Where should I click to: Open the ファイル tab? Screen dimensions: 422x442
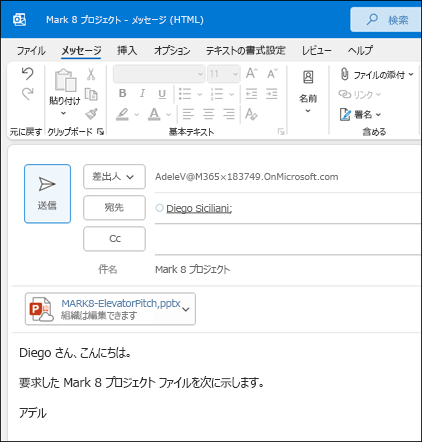click(x=31, y=50)
